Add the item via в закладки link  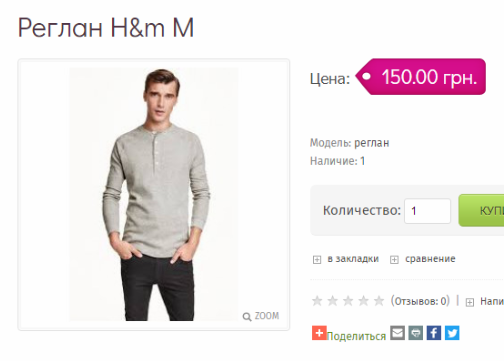coord(353,259)
